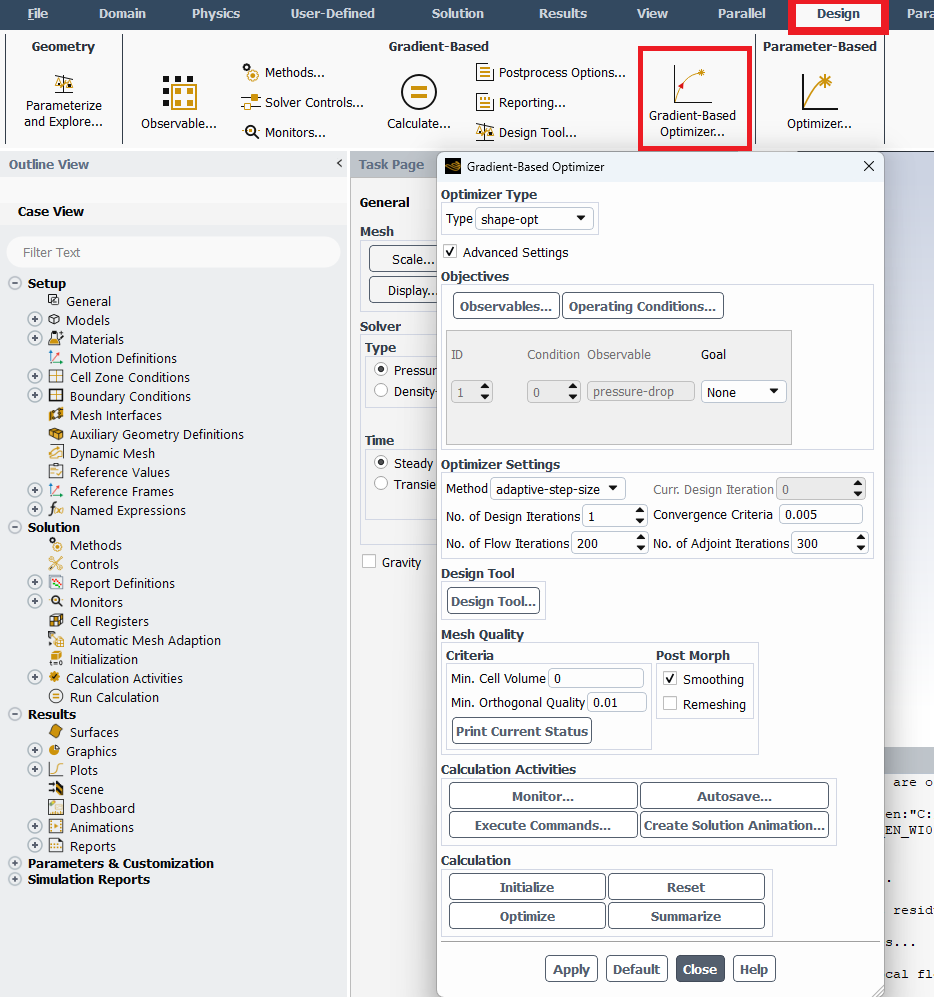
Task: Open the optimizer Type dropdown showing shape-opt
Action: pyautogui.click(x=534, y=218)
